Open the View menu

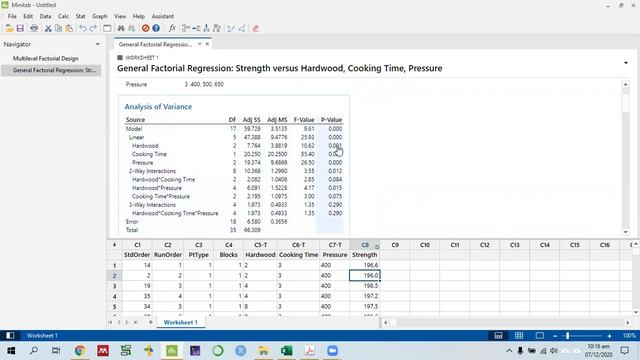point(120,16)
